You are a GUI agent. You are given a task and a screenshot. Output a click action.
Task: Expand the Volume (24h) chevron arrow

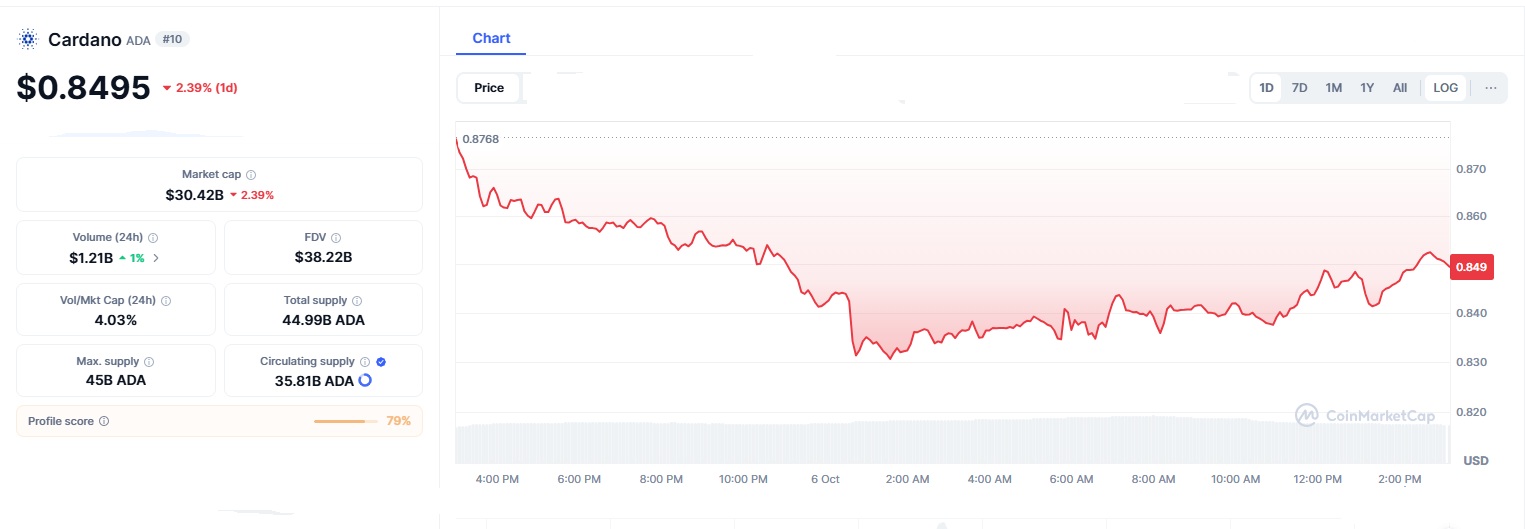click(x=156, y=258)
